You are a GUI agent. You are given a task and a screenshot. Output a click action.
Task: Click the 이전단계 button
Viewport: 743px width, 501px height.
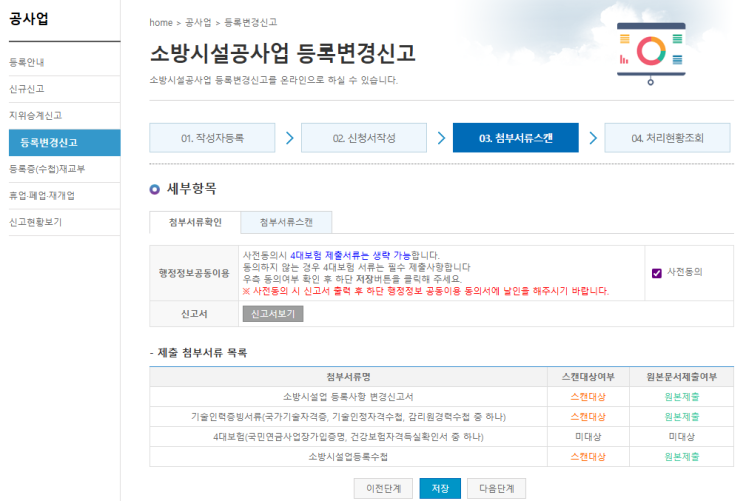[x=383, y=488]
